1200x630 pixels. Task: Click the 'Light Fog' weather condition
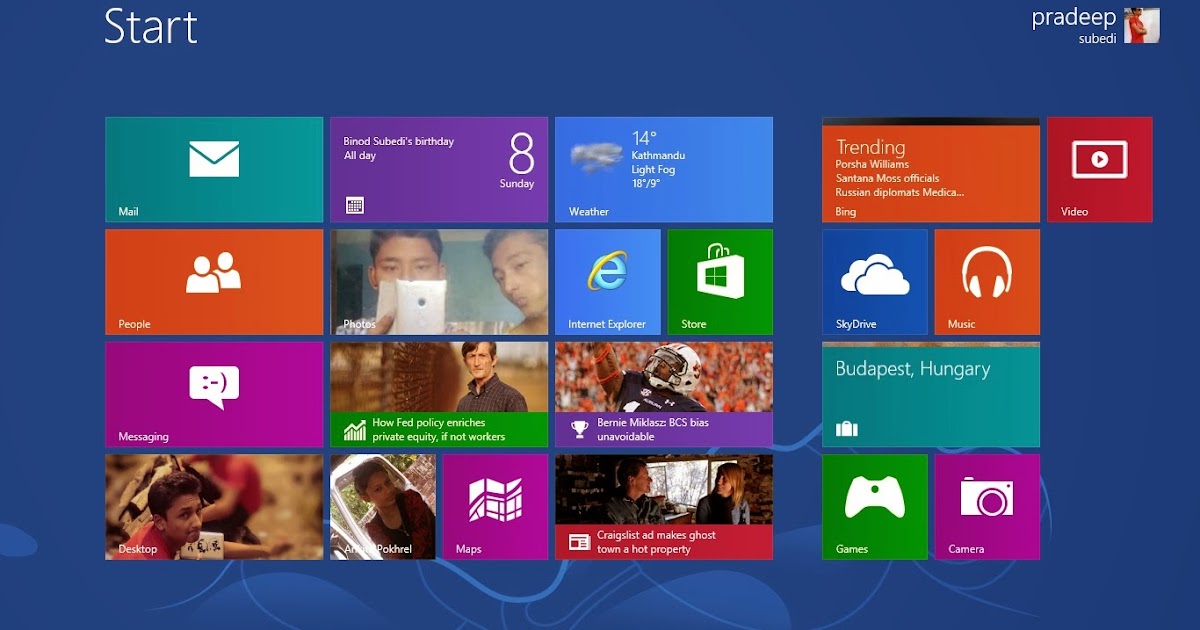[653, 170]
